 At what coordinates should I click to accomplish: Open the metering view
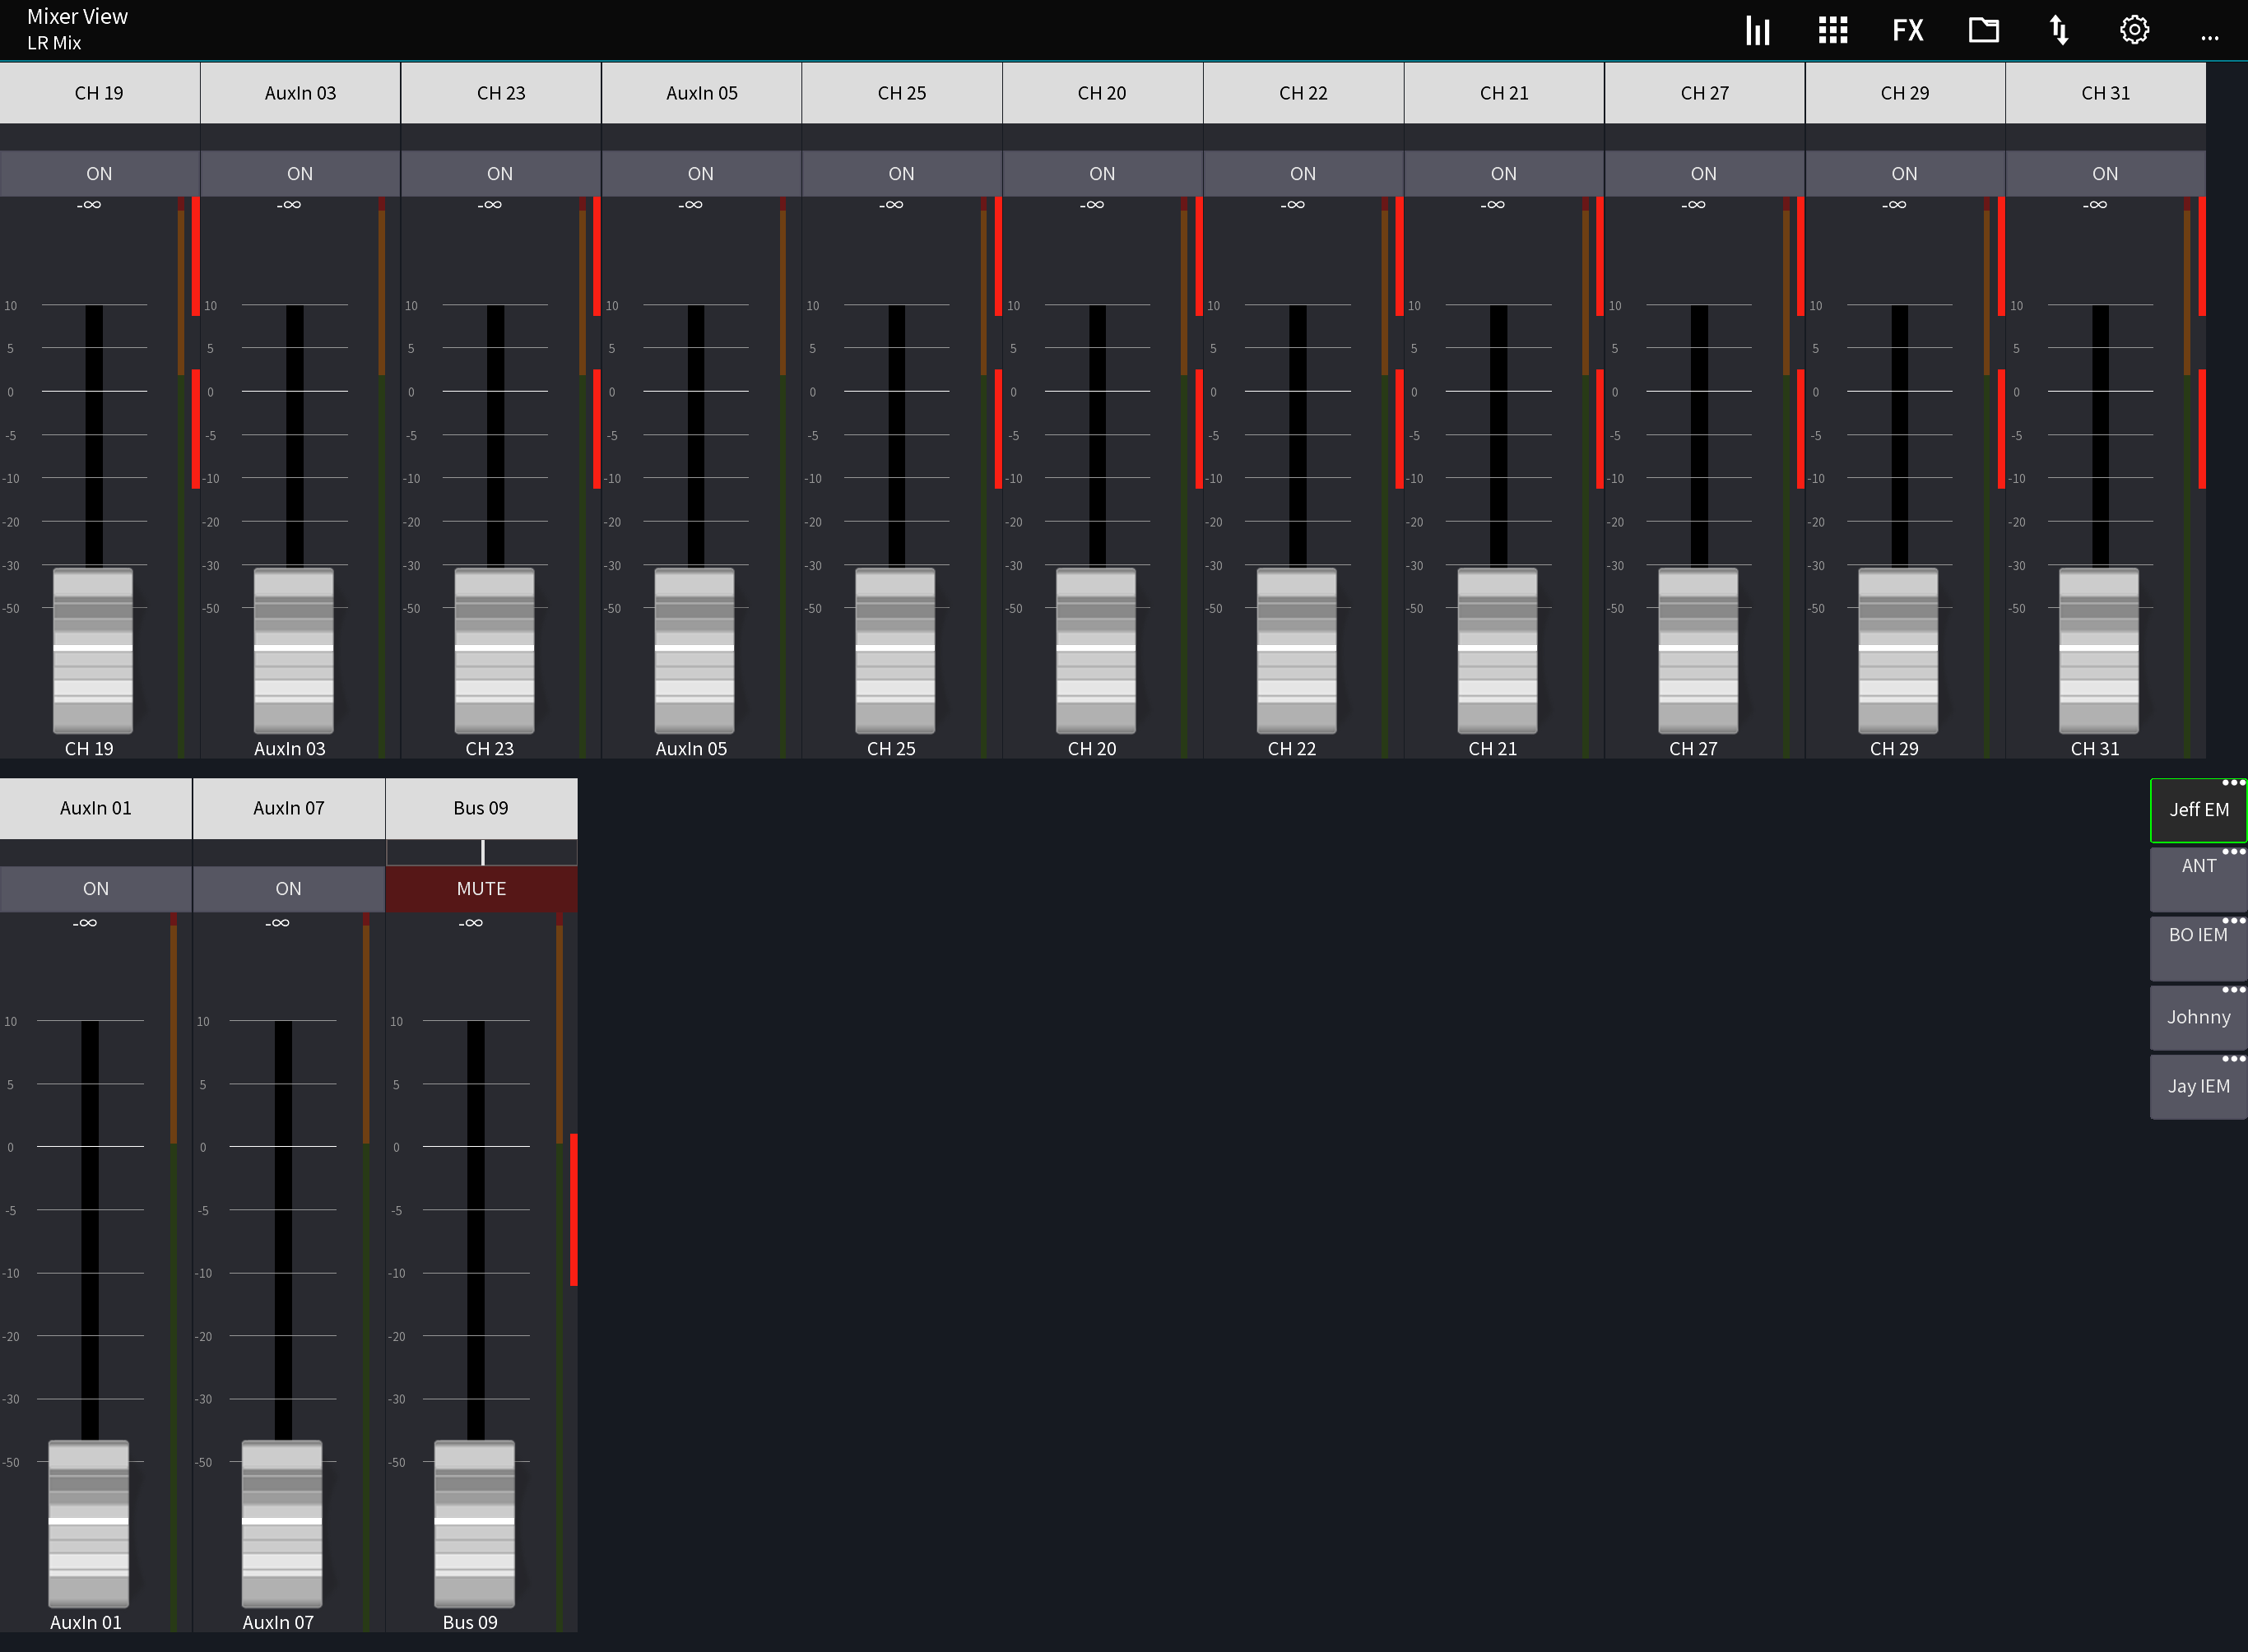click(x=1758, y=30)
